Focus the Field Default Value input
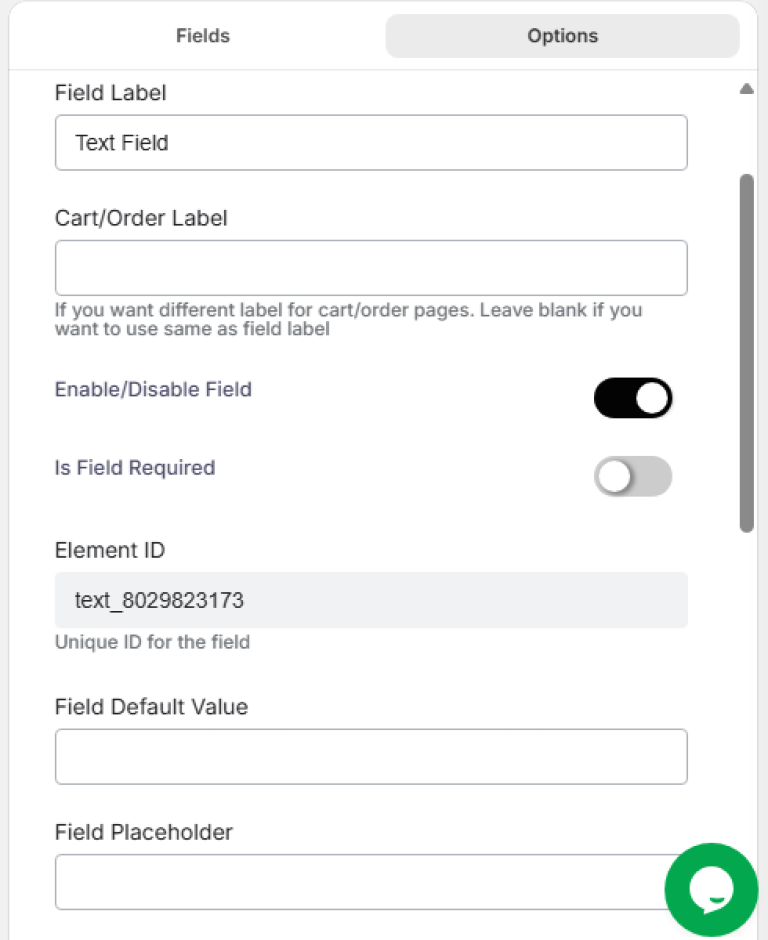 [371, 757]
